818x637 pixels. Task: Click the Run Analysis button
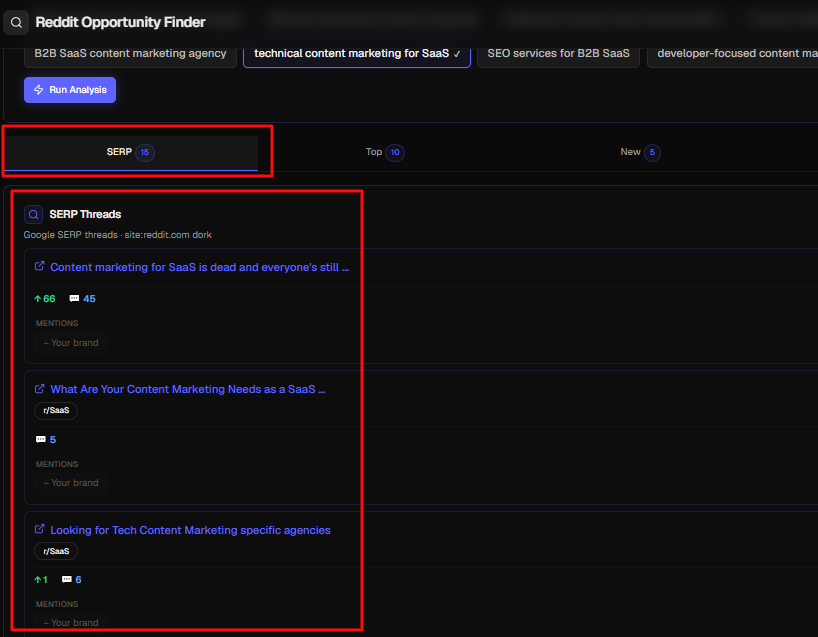coord(70,90)
